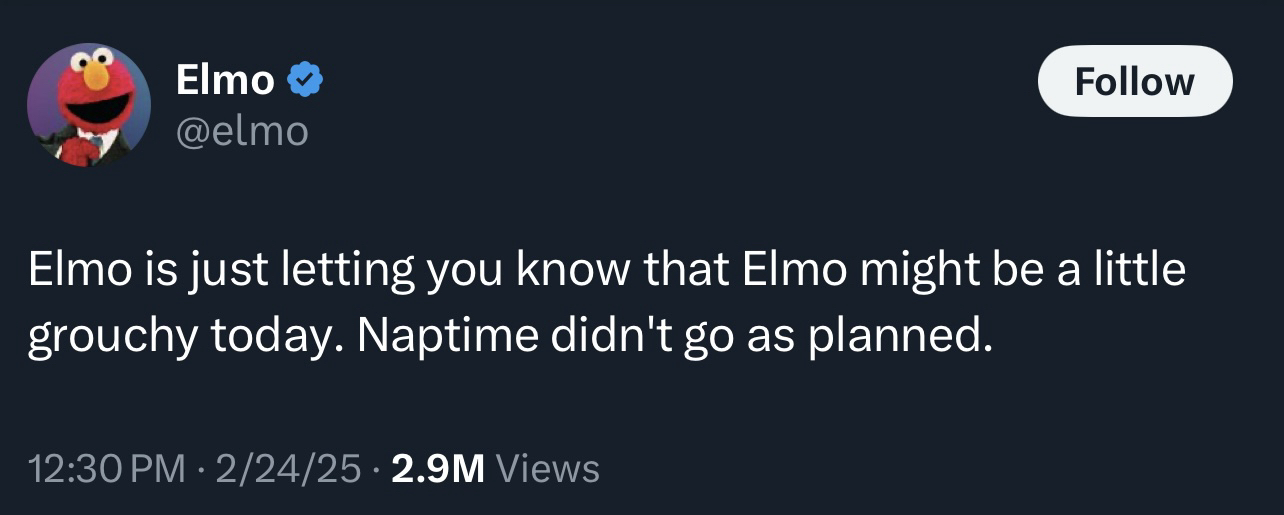Click Elmo's orange nose in the avatar
This screenshot has width=1284, height=515.
tap(95, 75)
